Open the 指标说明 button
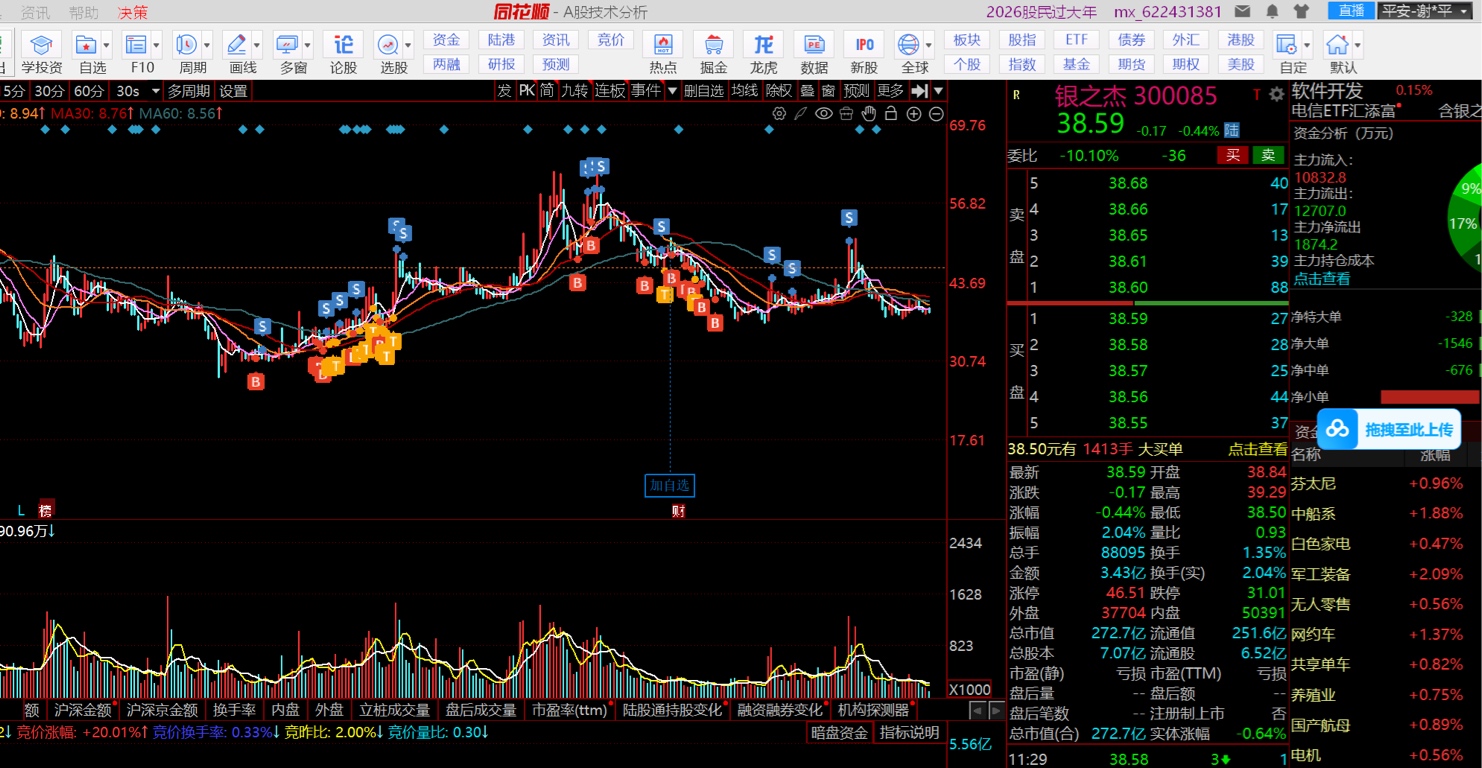The width and height of the screenshot is (1482, 768). (909, 732)
